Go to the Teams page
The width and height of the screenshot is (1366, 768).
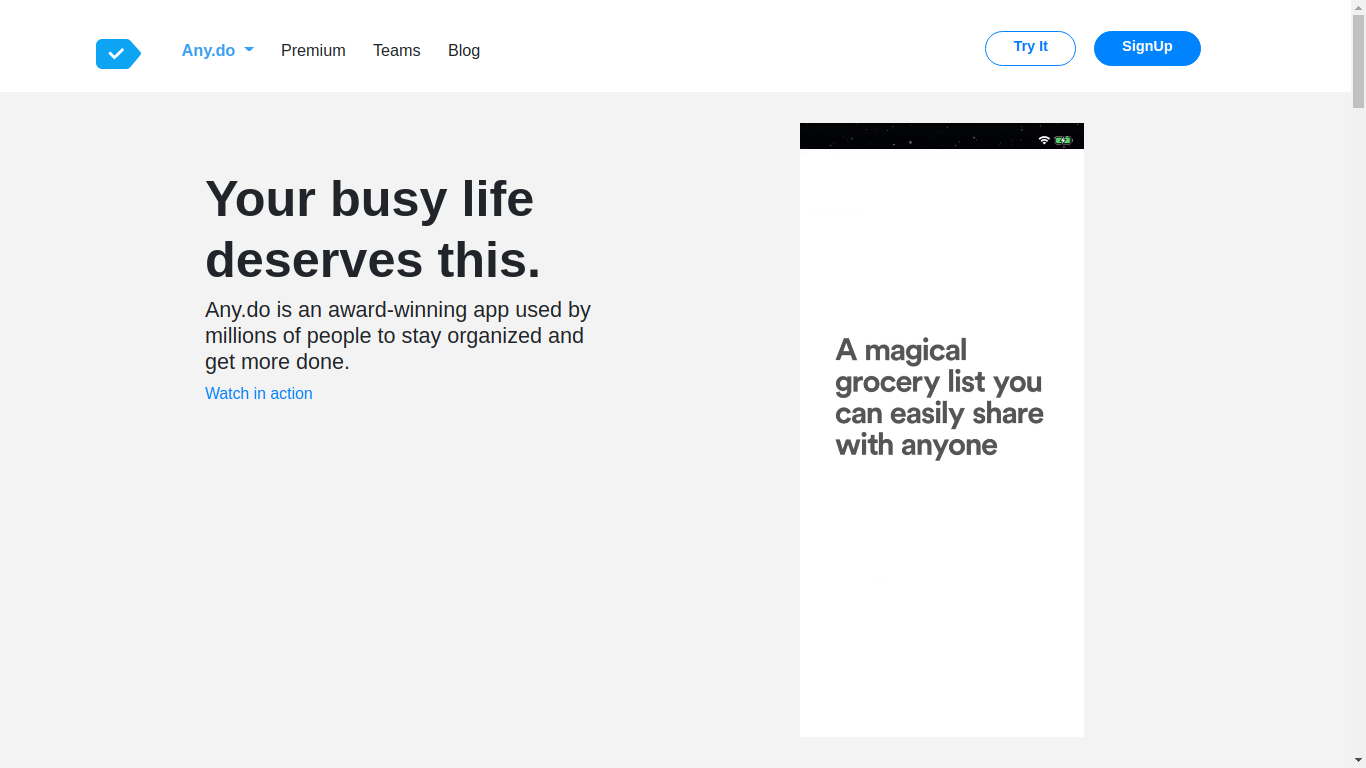(x=396, y=50)
